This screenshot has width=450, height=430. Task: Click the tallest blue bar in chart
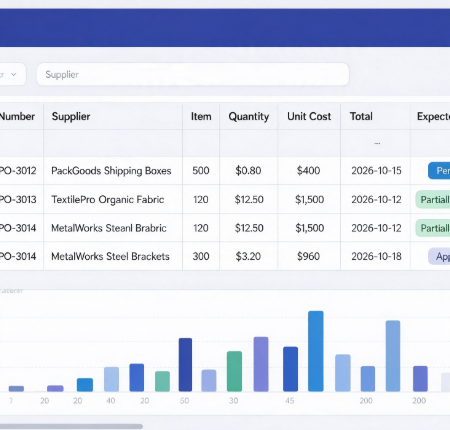pos(316,351)
